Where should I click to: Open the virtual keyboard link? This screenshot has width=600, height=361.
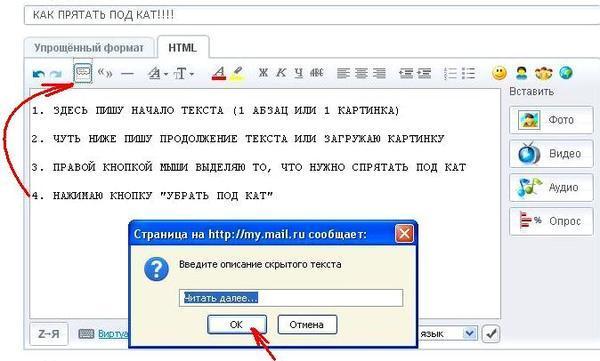113,334
